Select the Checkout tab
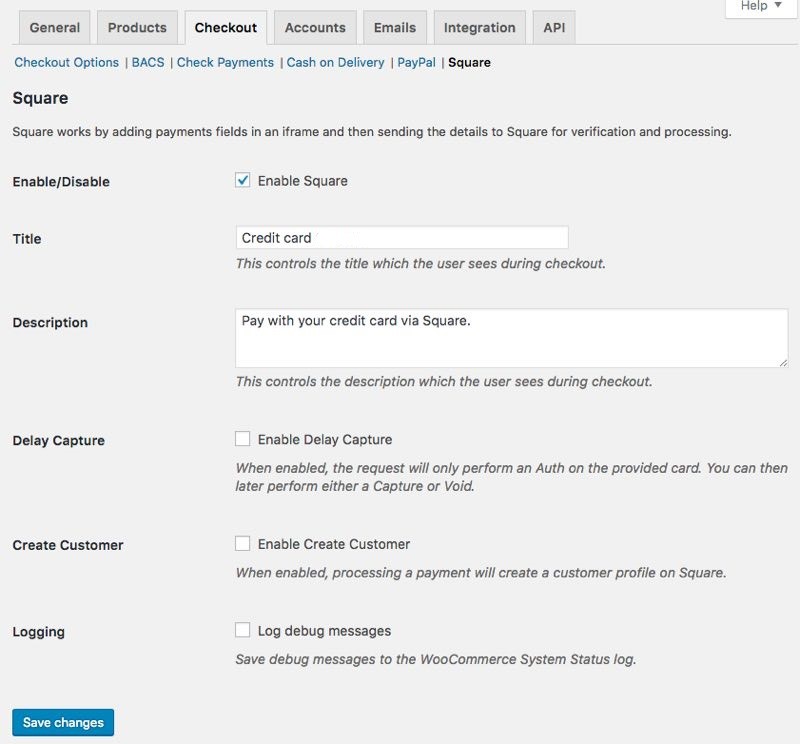800x744 pixels. (226, 27)
